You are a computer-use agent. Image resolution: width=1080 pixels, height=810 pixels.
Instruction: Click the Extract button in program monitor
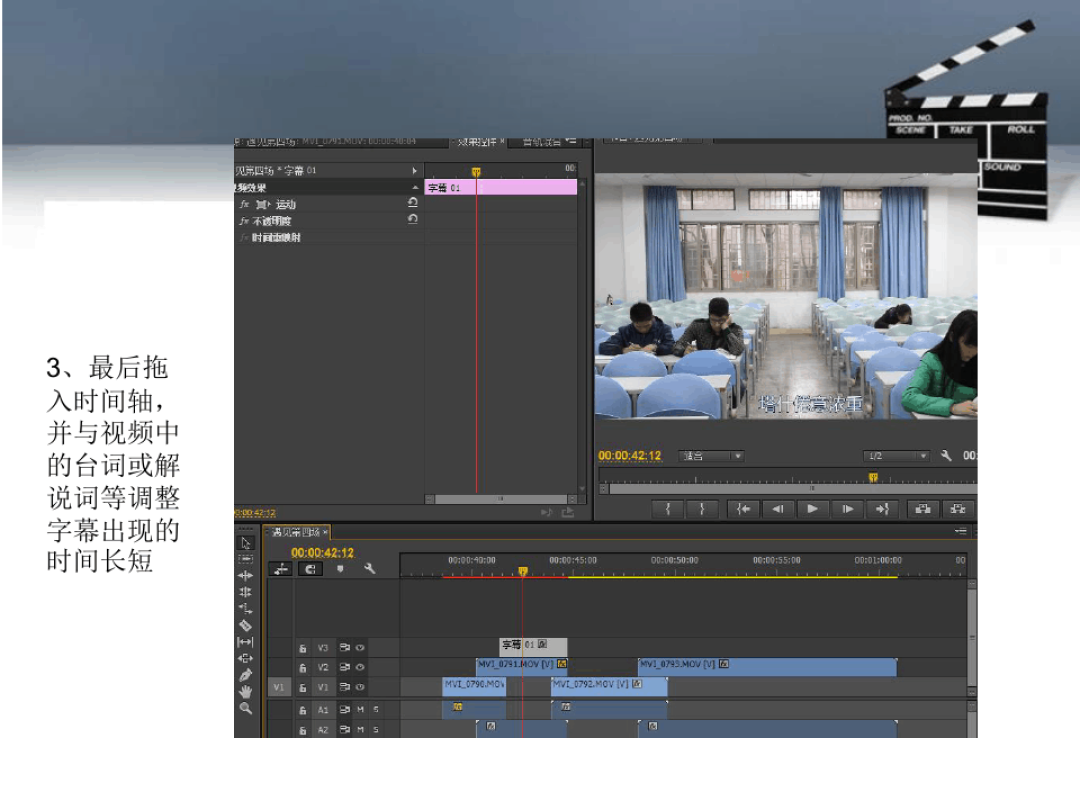(957, 509)
